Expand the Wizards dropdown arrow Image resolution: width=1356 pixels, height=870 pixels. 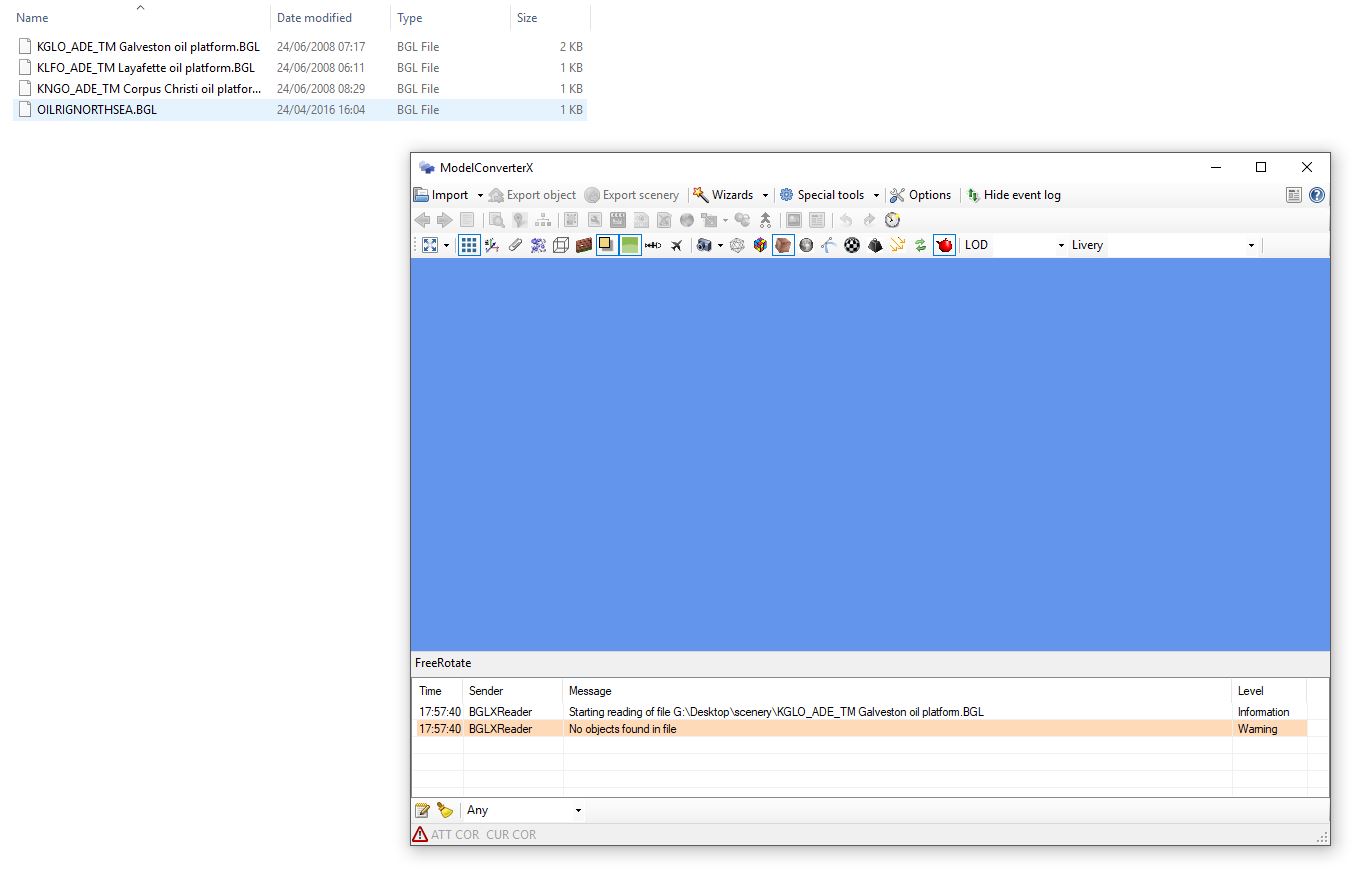pos(766,195)
